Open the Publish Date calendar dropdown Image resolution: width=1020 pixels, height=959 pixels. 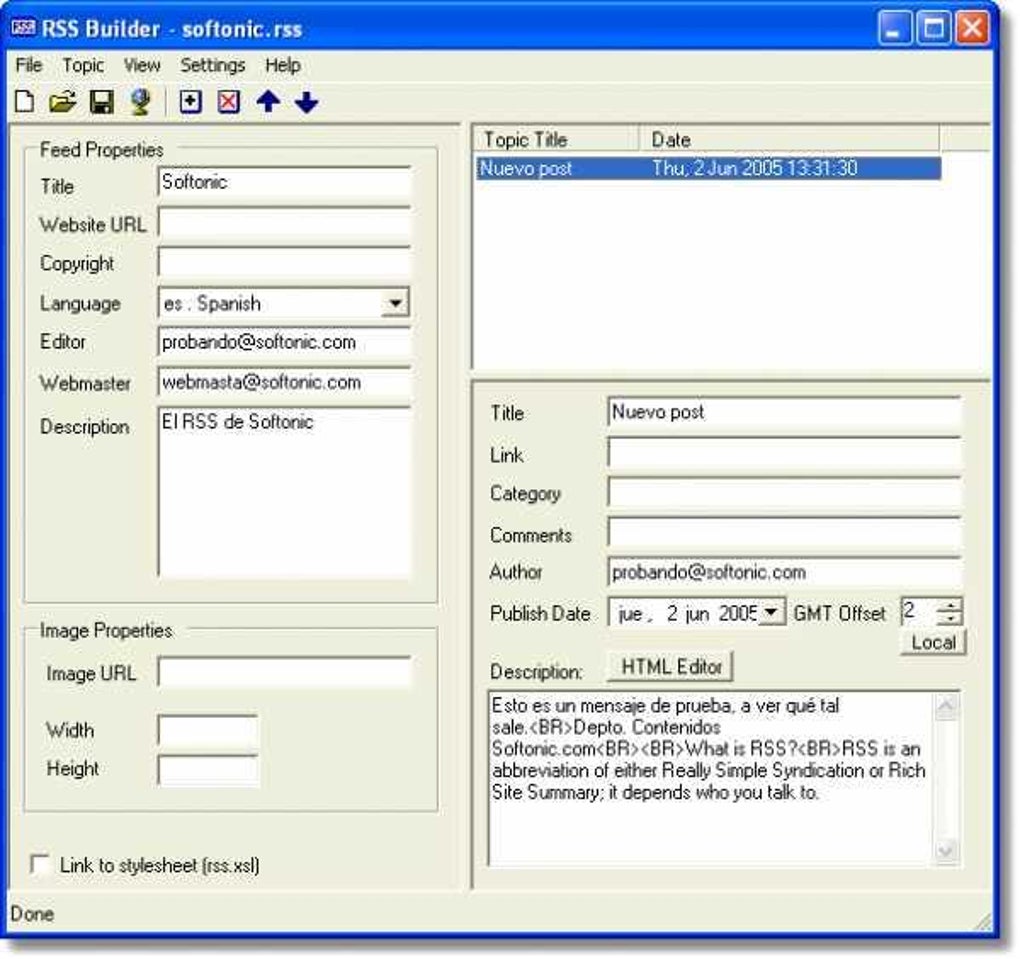coord(772,612)
